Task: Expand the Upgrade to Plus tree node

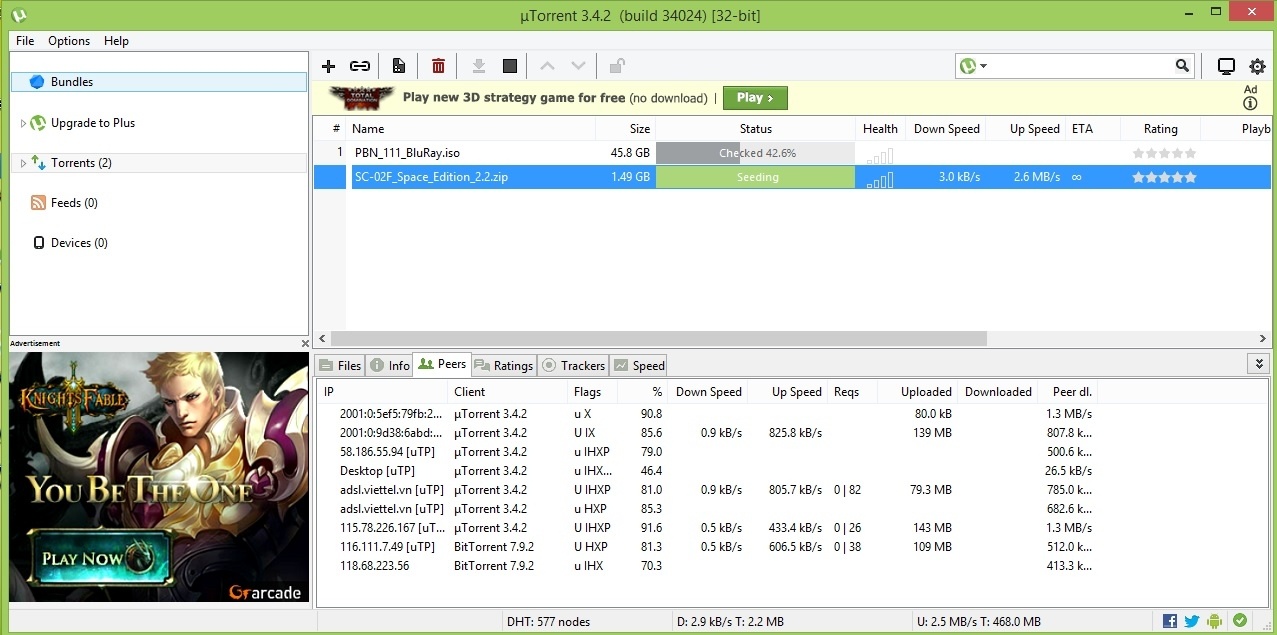Action: pos(23,123)
